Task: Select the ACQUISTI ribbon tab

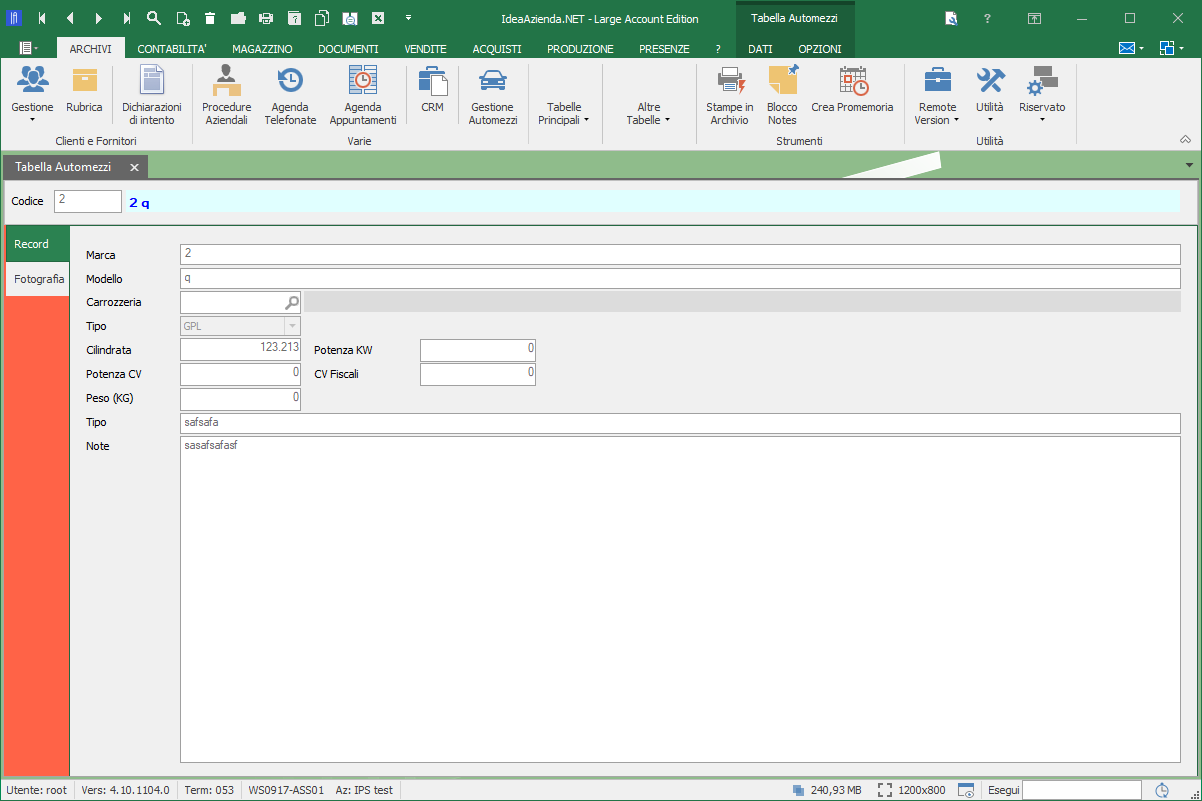Action: tap(497, 49)
